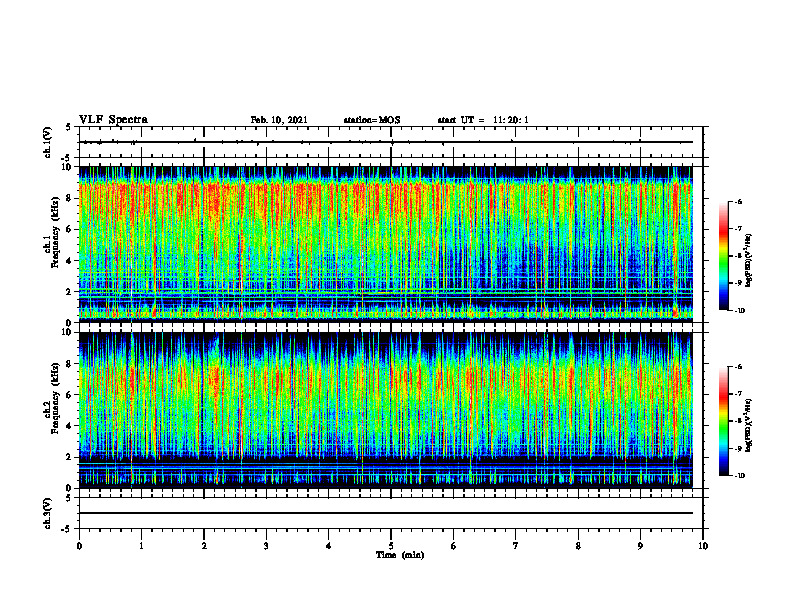
Task: Click time axis tick label '6'
Action: [x=454, y=546]
